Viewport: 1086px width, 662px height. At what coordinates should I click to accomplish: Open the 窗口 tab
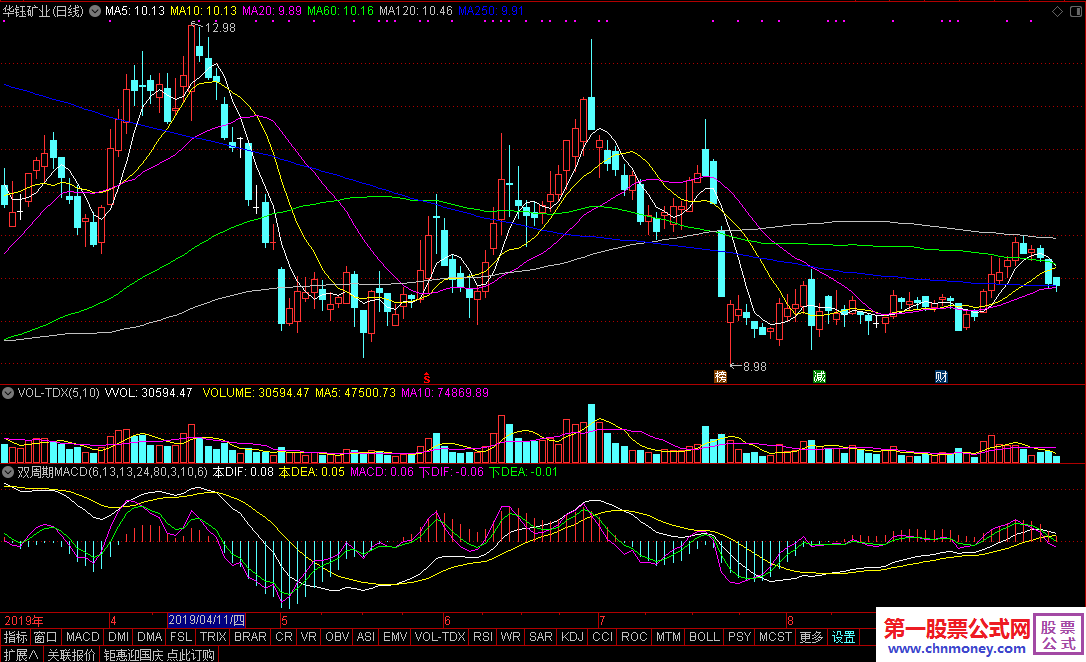(x=45, y=637)
